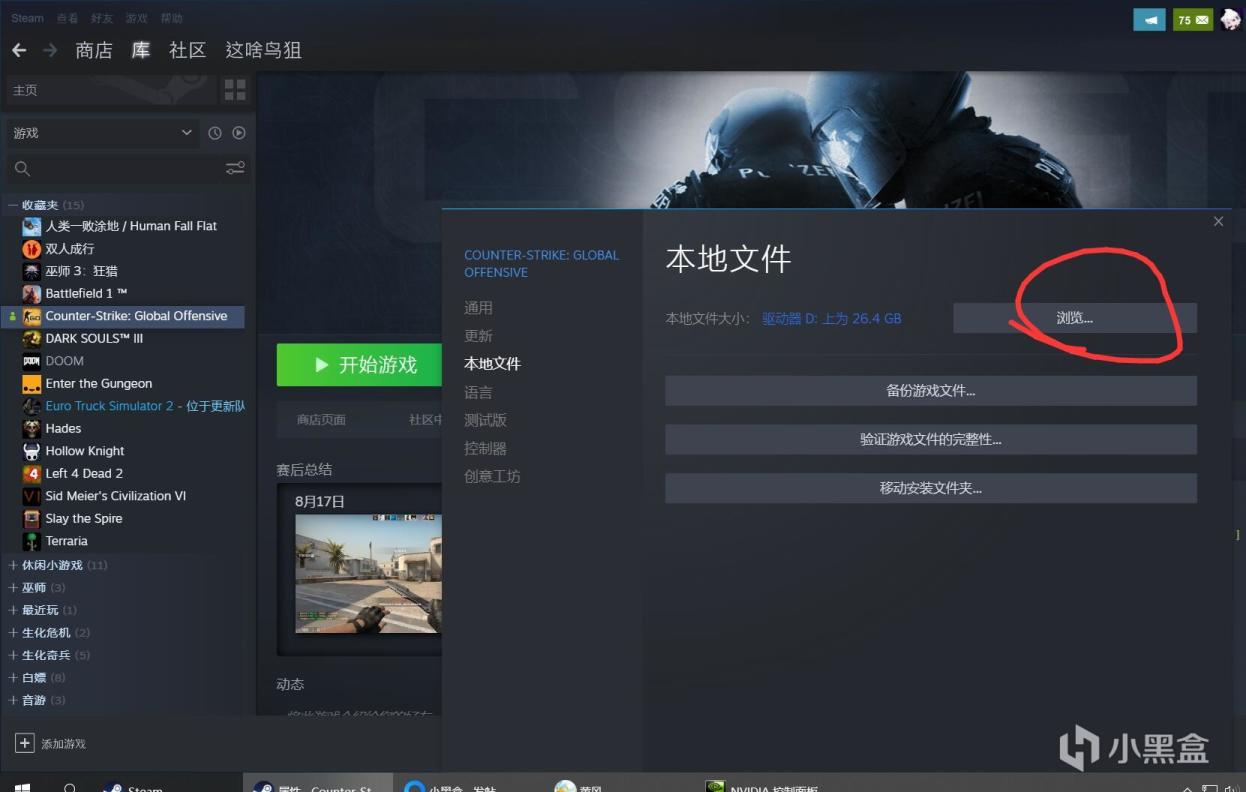
Task: Open NVIDIA control panel taskbar item
Action: click(x=761, y=787)
